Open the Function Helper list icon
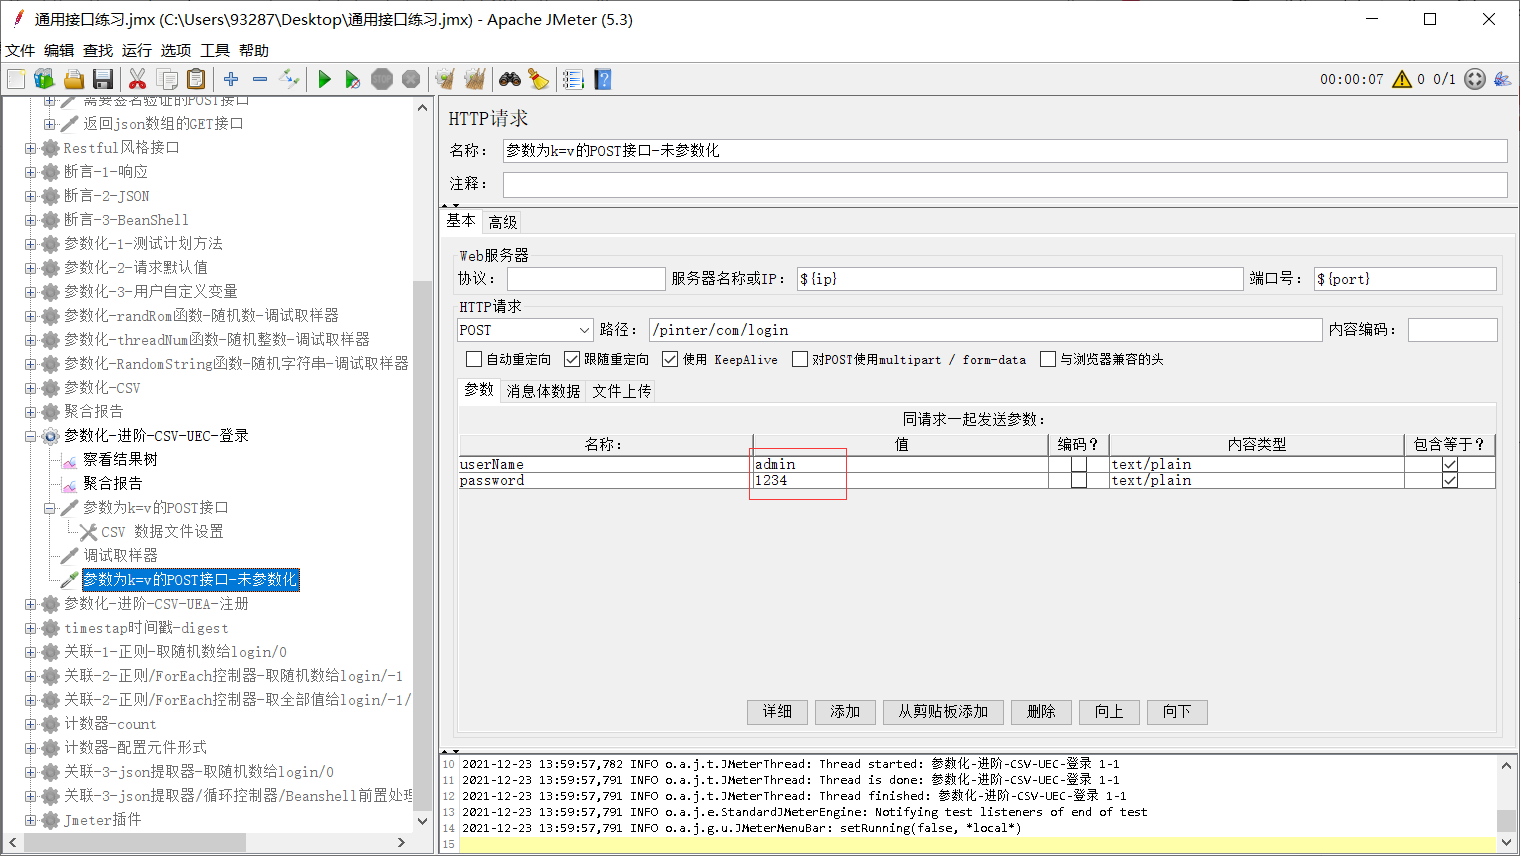This screenshot has height=856, width=1520. pos(573,79)
